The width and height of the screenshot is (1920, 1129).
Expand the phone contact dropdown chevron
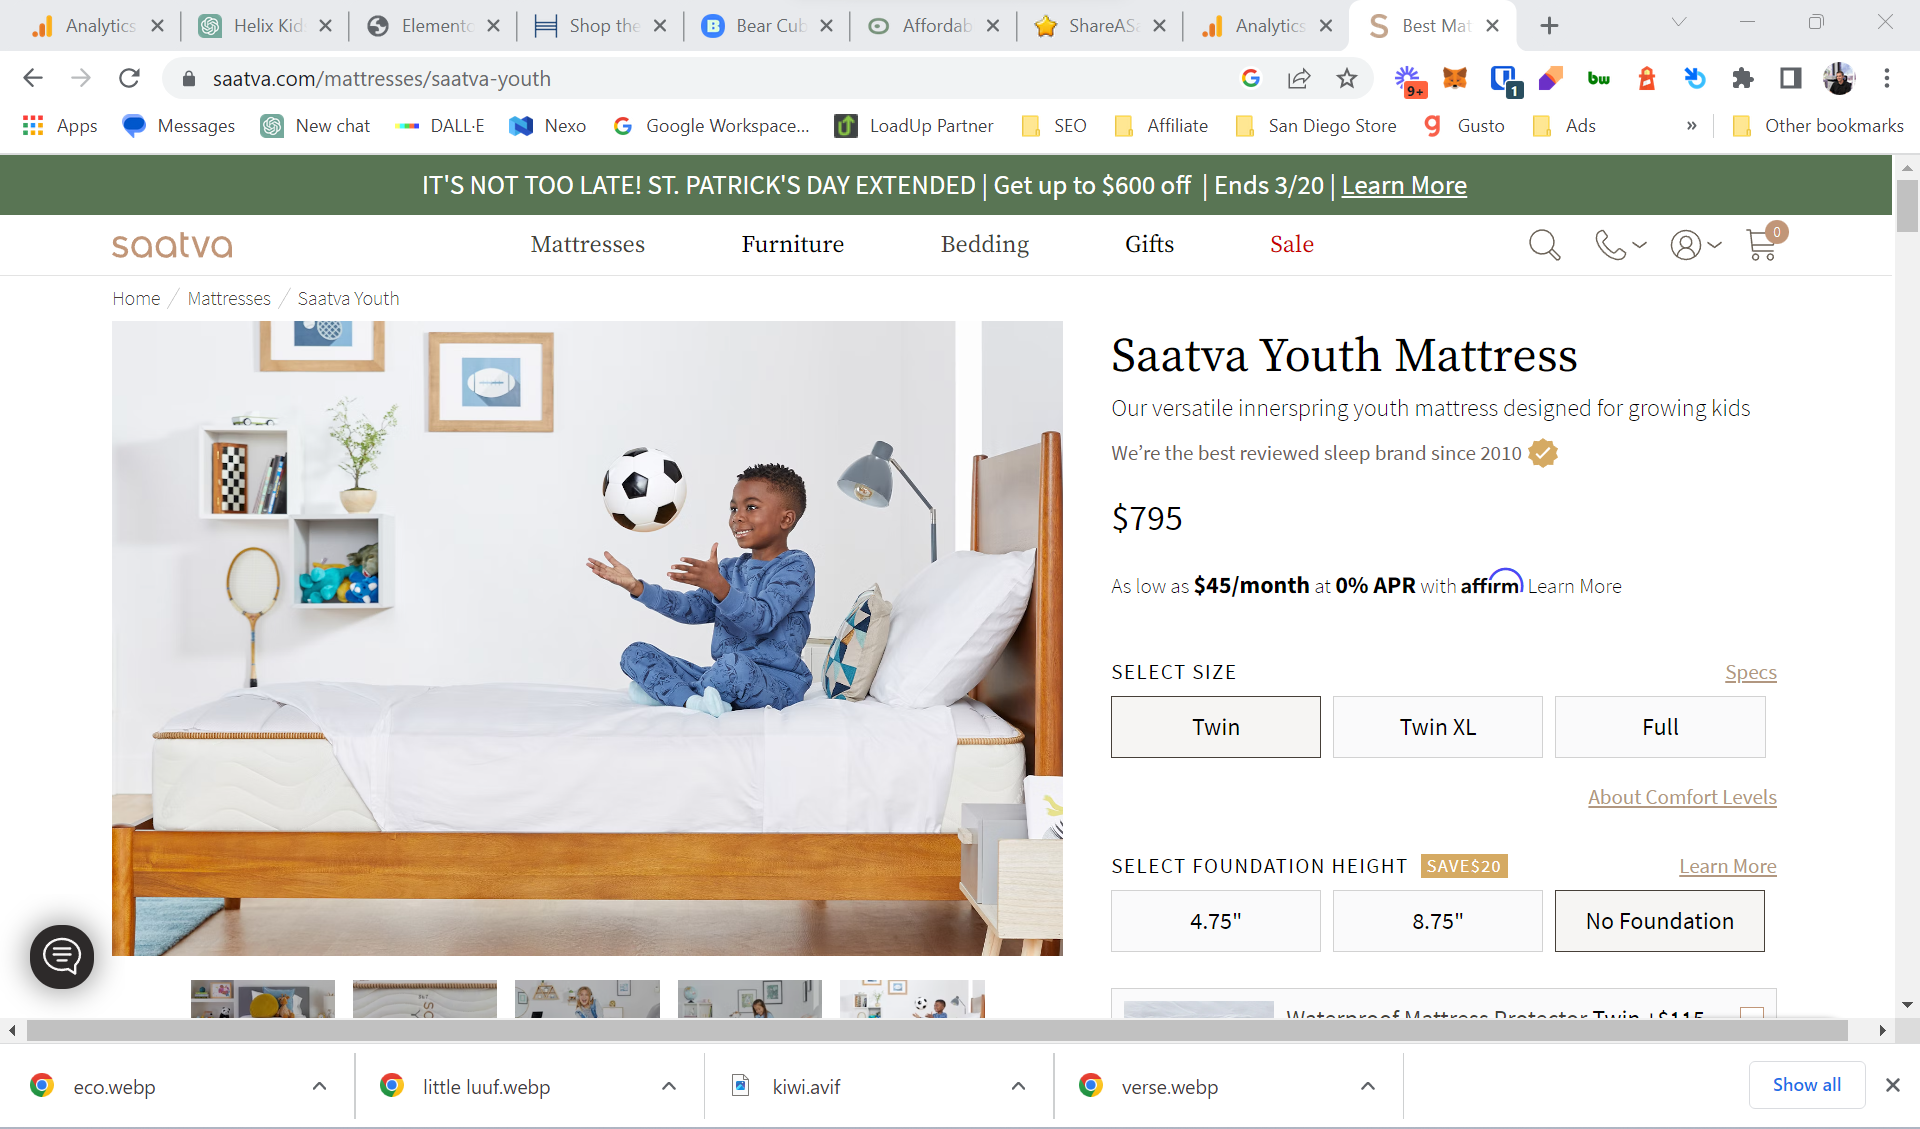point(1640,245)
